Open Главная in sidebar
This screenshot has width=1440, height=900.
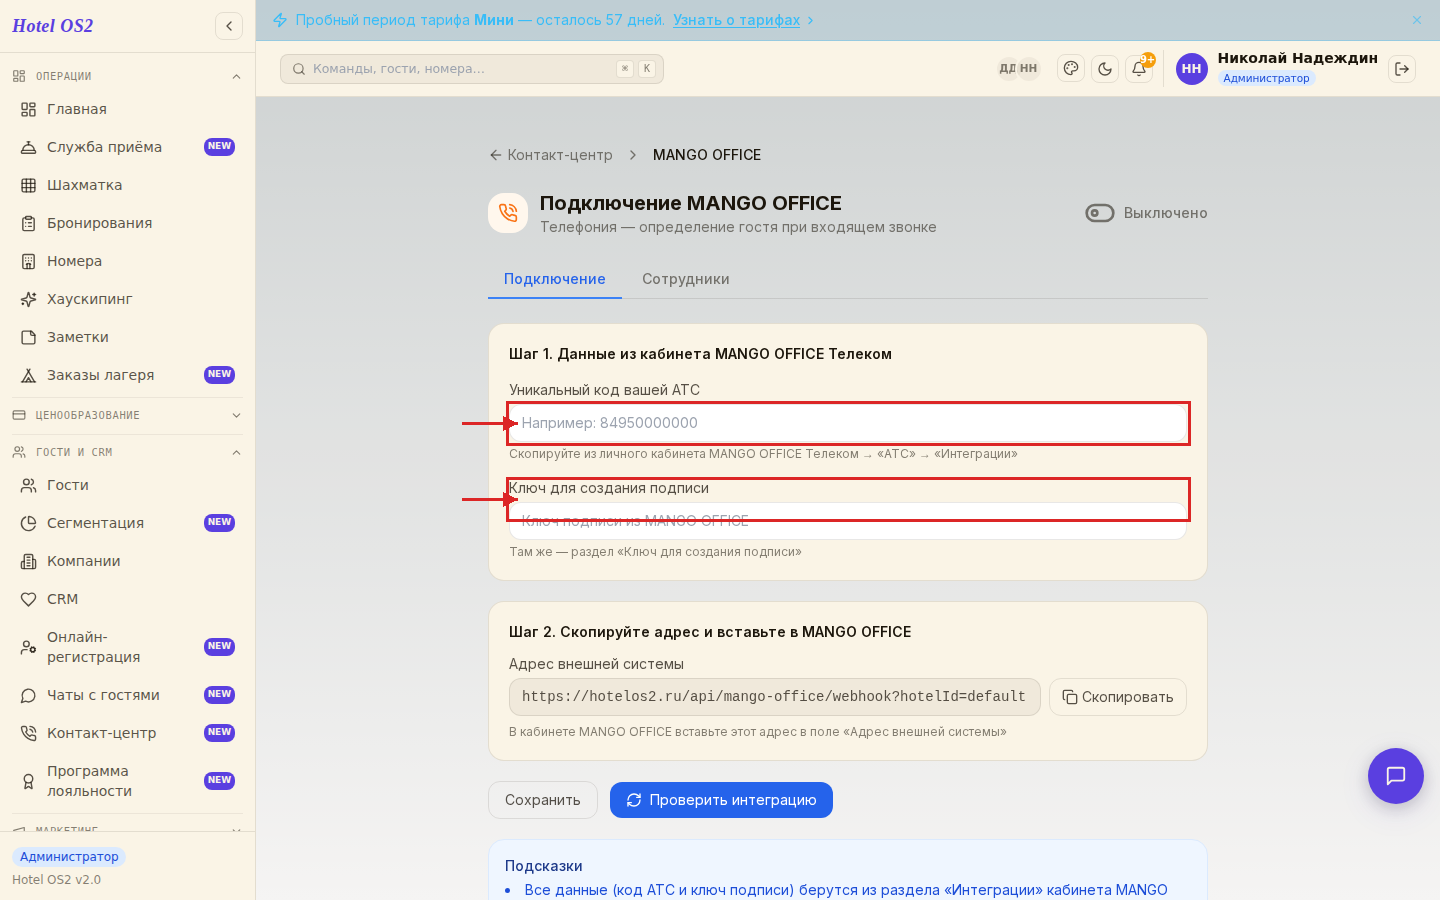click(x=127, y=109)
